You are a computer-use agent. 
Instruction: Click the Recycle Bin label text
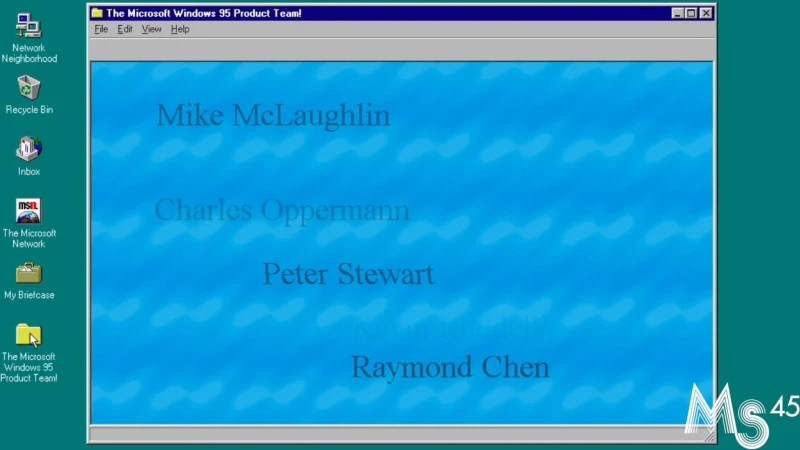point(29,110)
